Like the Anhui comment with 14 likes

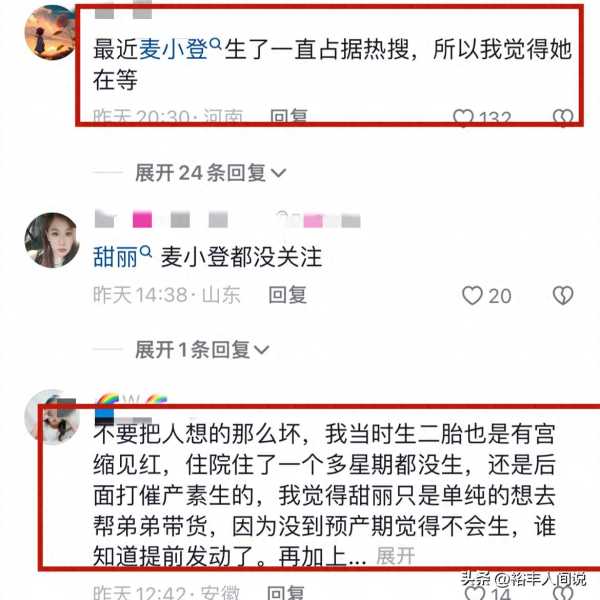point(474,592)
